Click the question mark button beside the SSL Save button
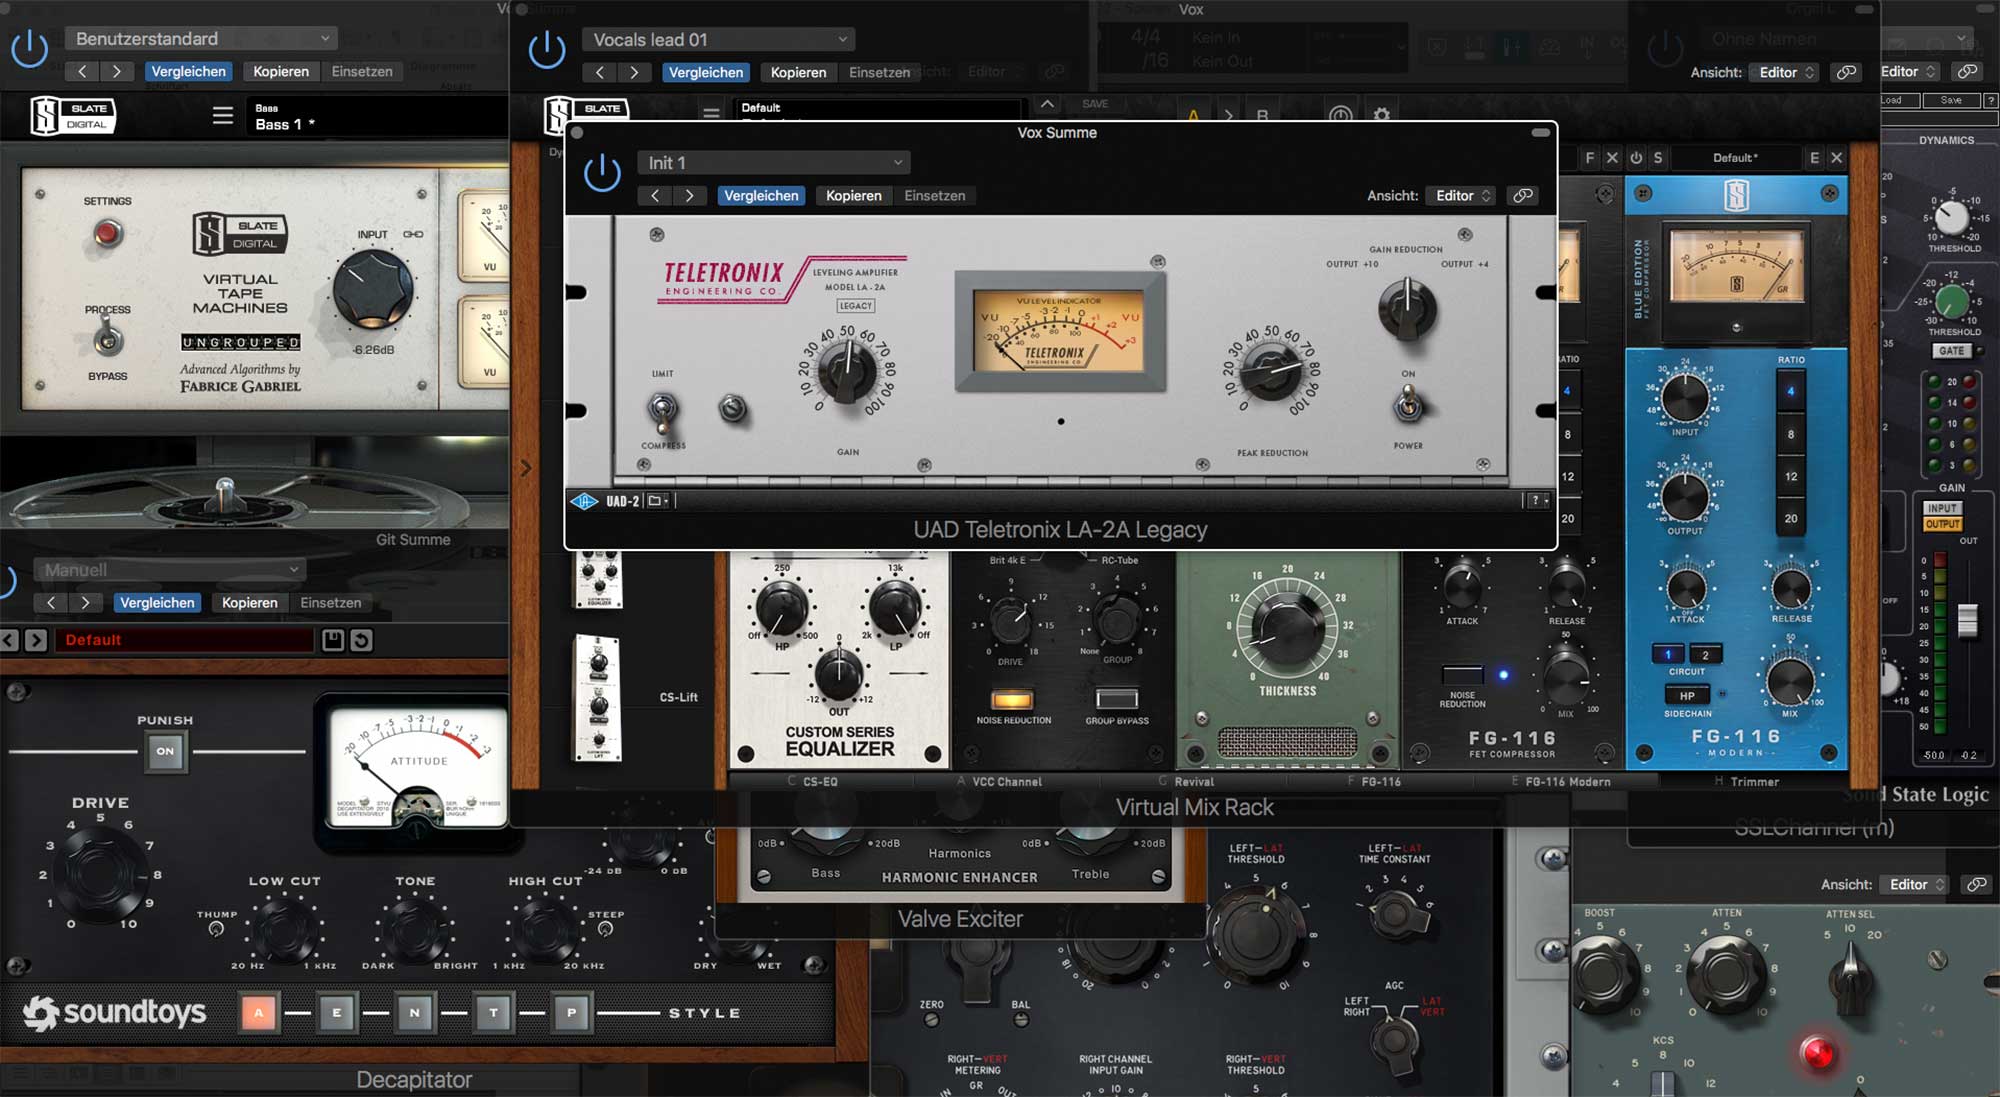Viewport: 2000px width, 1097px height. (x=1990, y=100)
